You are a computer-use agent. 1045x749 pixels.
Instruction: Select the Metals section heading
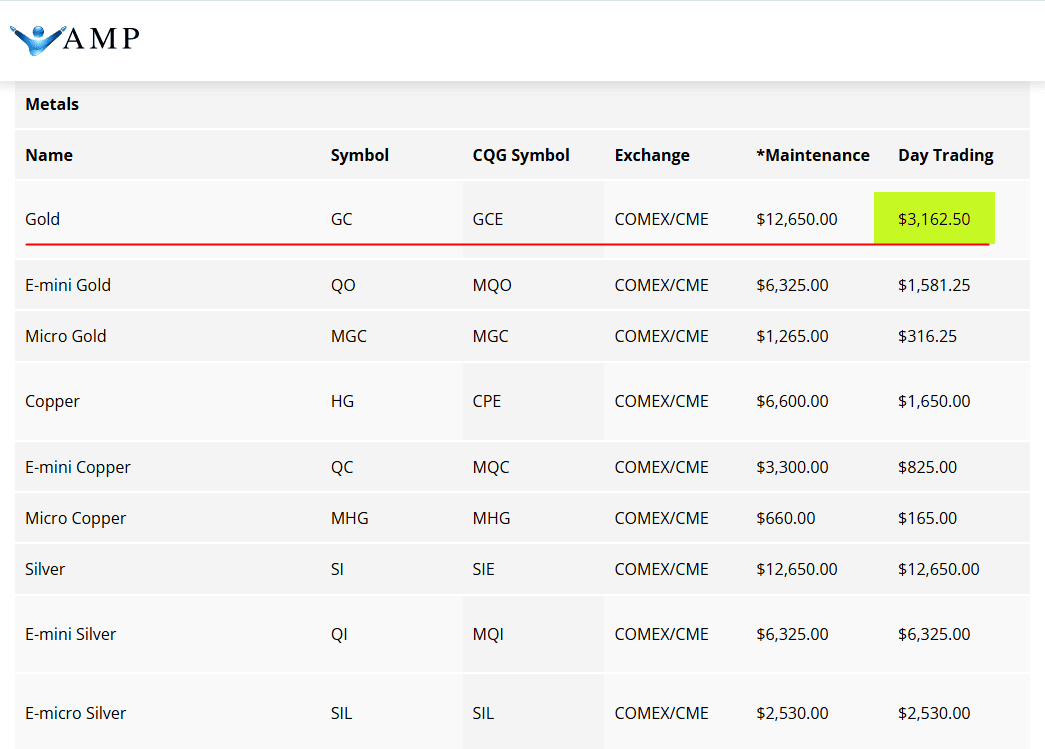(x=52, y=105)
